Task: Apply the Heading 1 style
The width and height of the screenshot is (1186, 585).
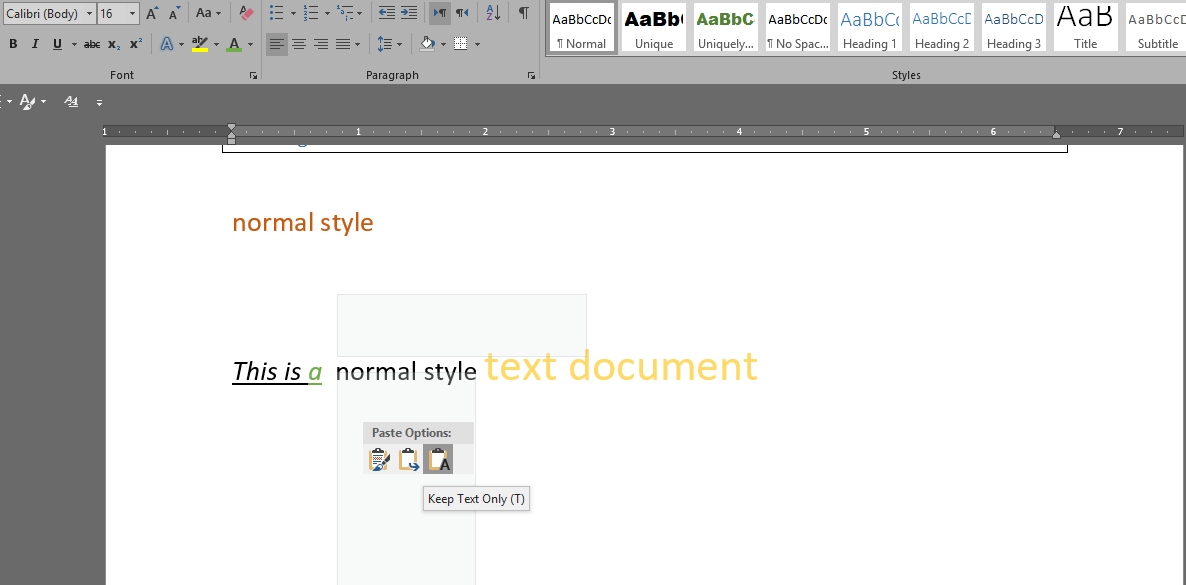Action: (x=869, y=28)
